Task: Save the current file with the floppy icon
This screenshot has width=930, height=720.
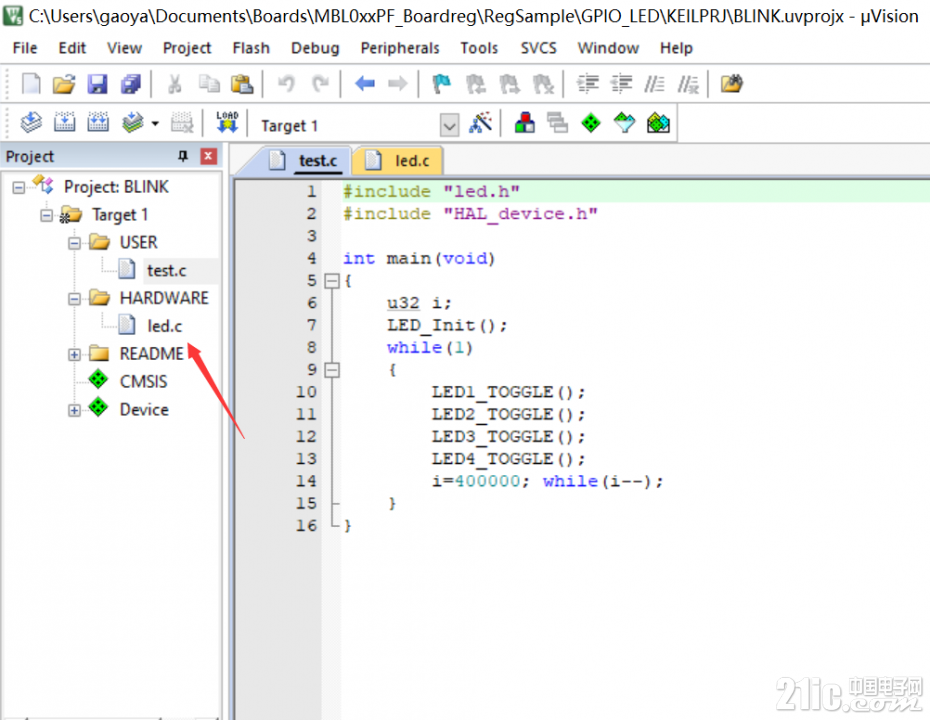Action: (x=97, y=84)
